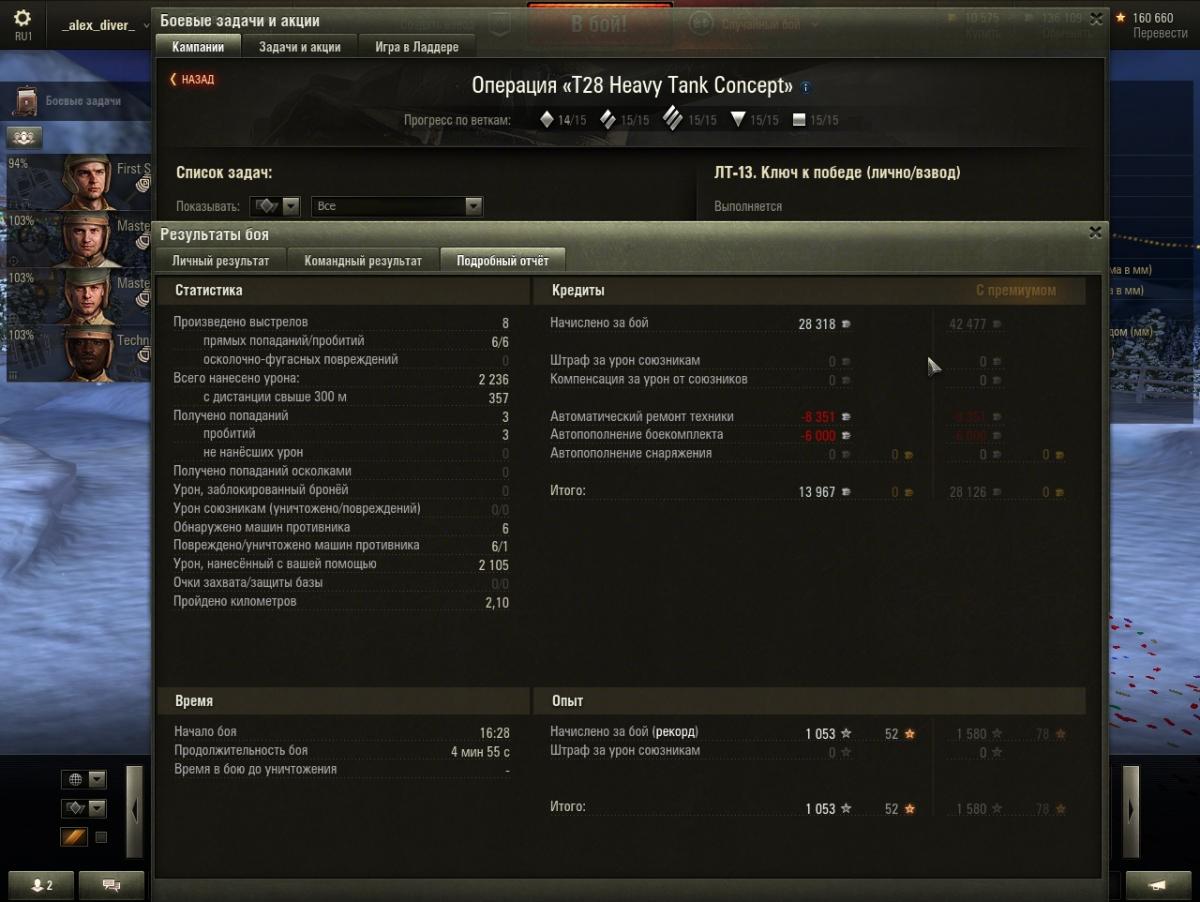Click the megaphone button at bottom right
Viewport: 1200px width, 902px height.
pos(1157,885)
